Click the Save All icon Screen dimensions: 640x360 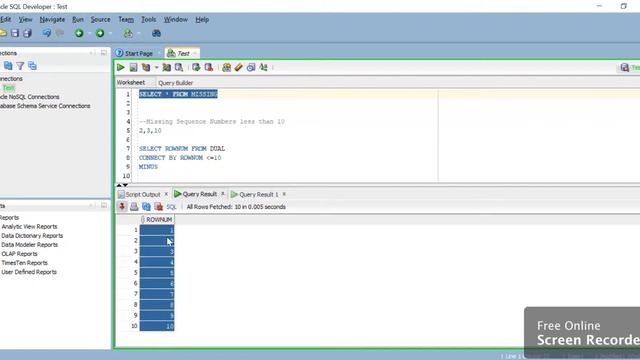pos(27,33)
